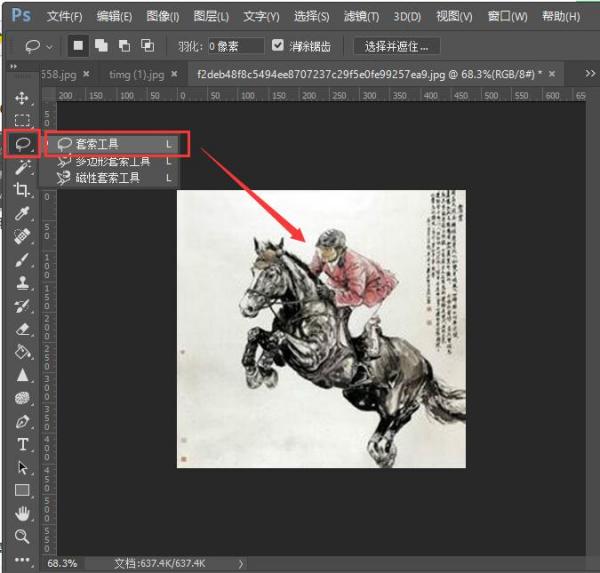Choose 套索工具 from the flyout
The image size is (600, 573).
click(x=113, y=144)
